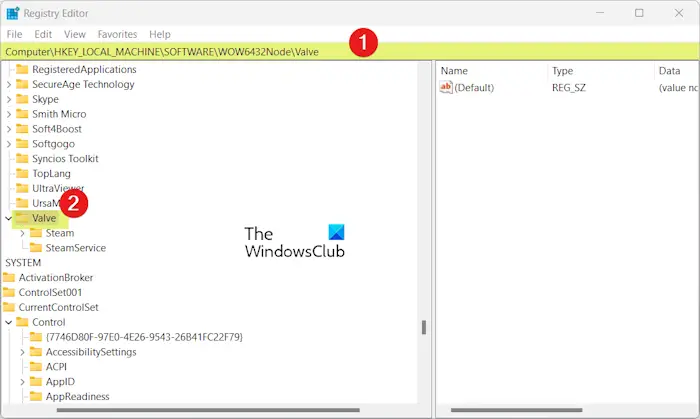Expand the Soft4Boost key
Screen dimensions: 700x419
click(x=8, y=129)
